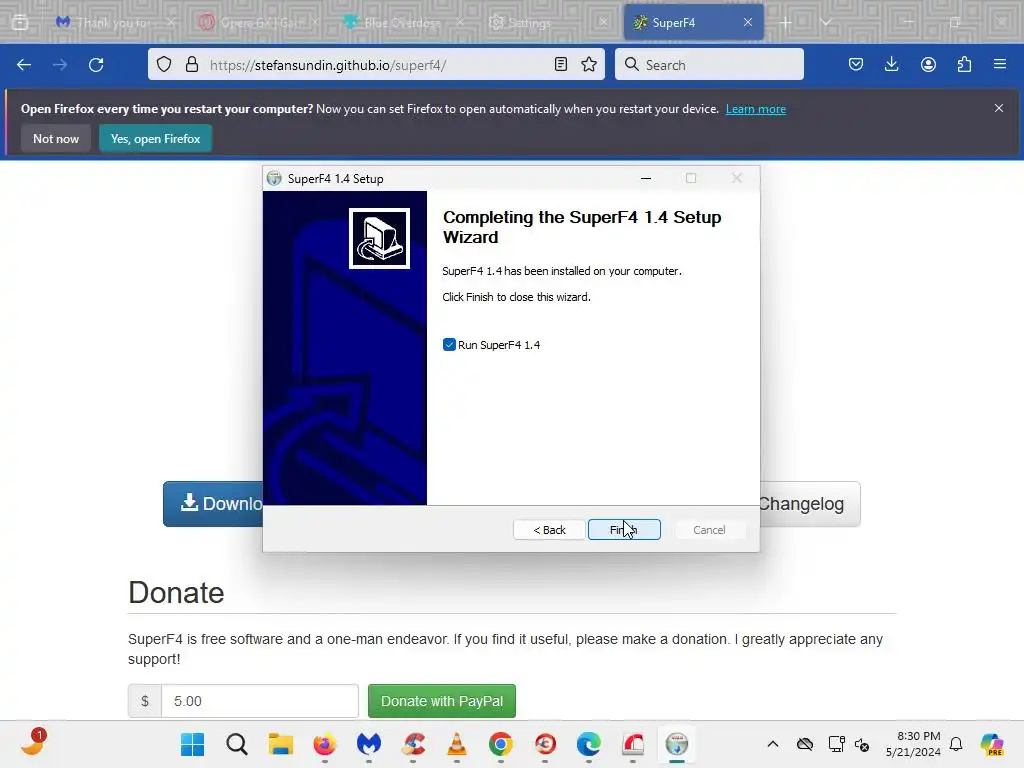
Task: Open Firefox View in tab strip
Action: pyautogui.click(x=20, y=23)
